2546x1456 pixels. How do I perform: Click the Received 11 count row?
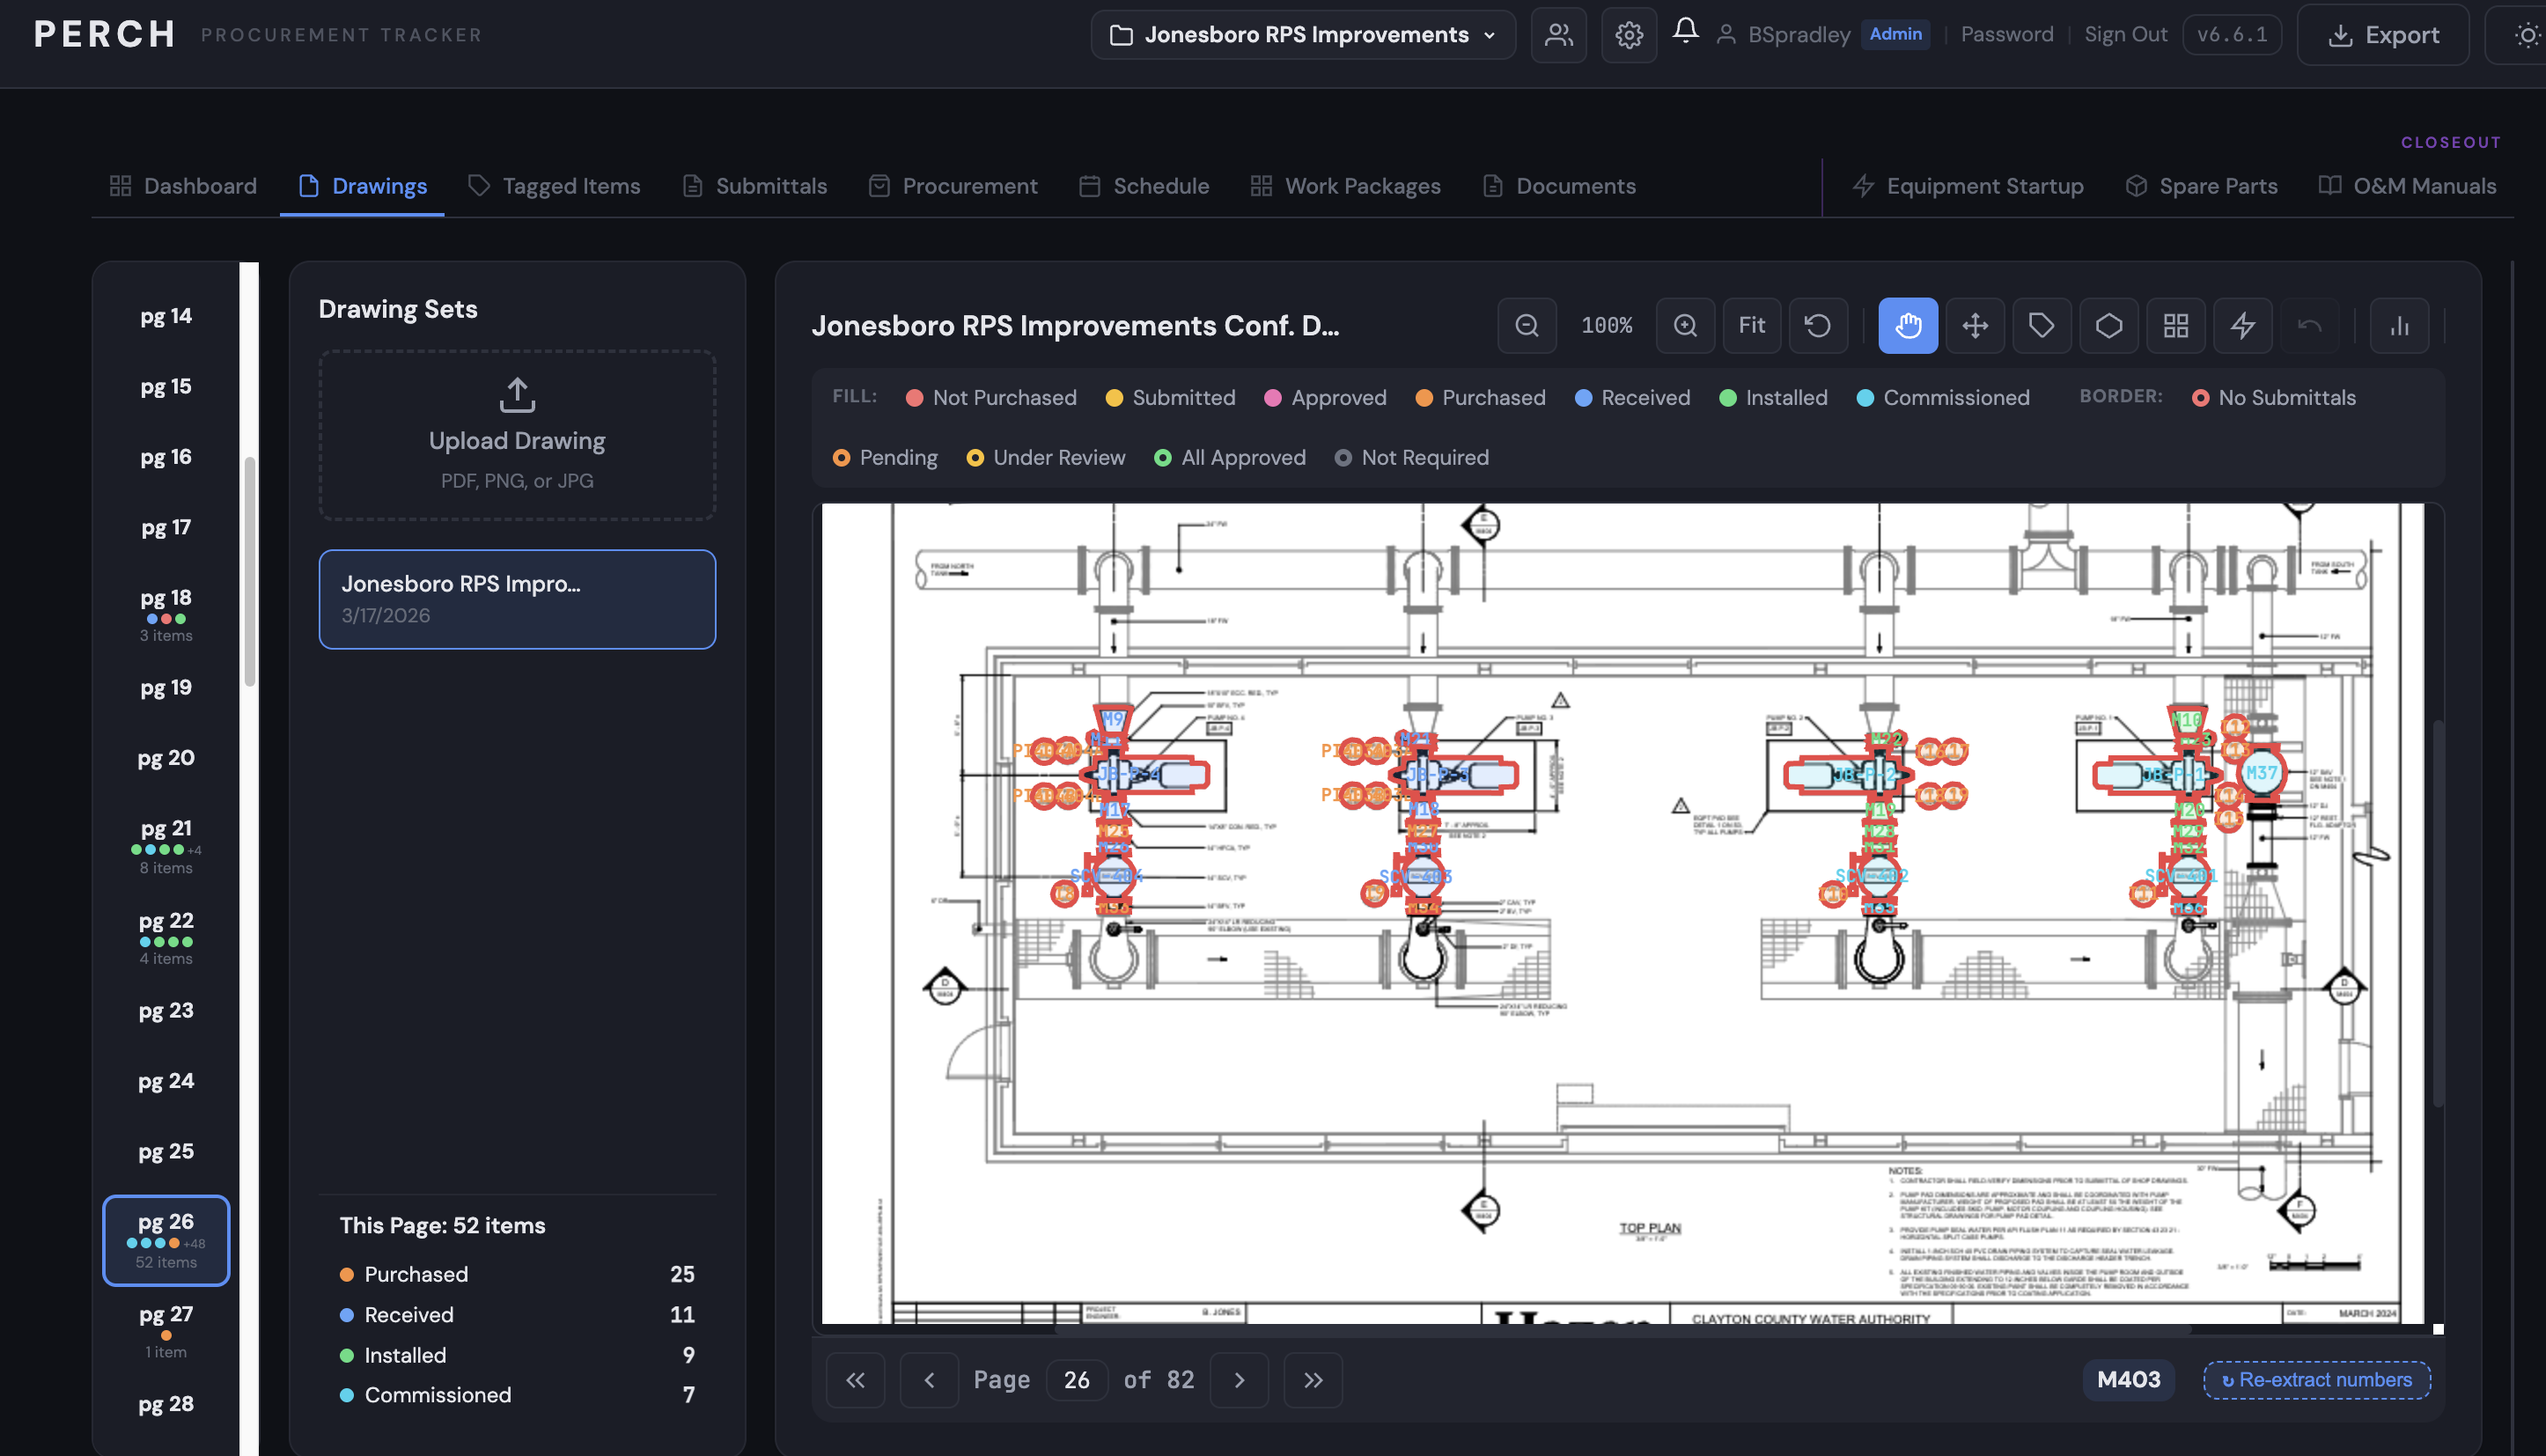coord(517,1314)
